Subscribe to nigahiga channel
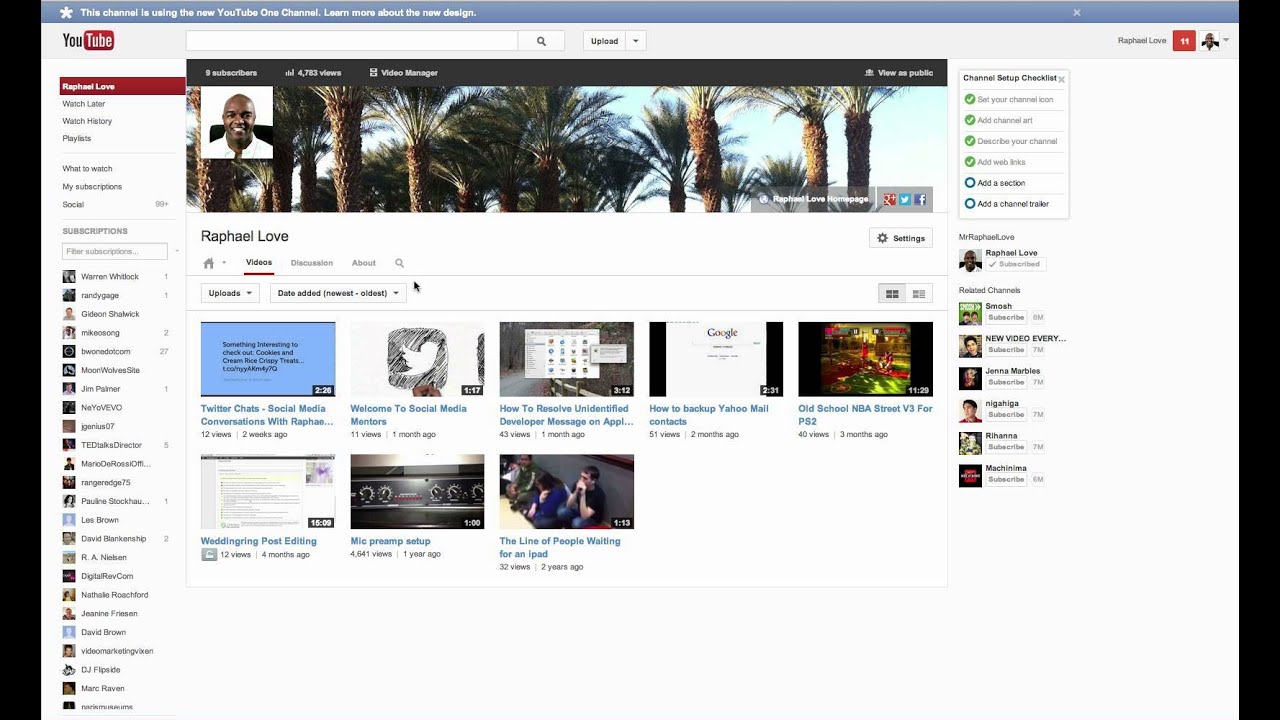The height and width of the screenshot is (720, 1280). [1006, 414]
